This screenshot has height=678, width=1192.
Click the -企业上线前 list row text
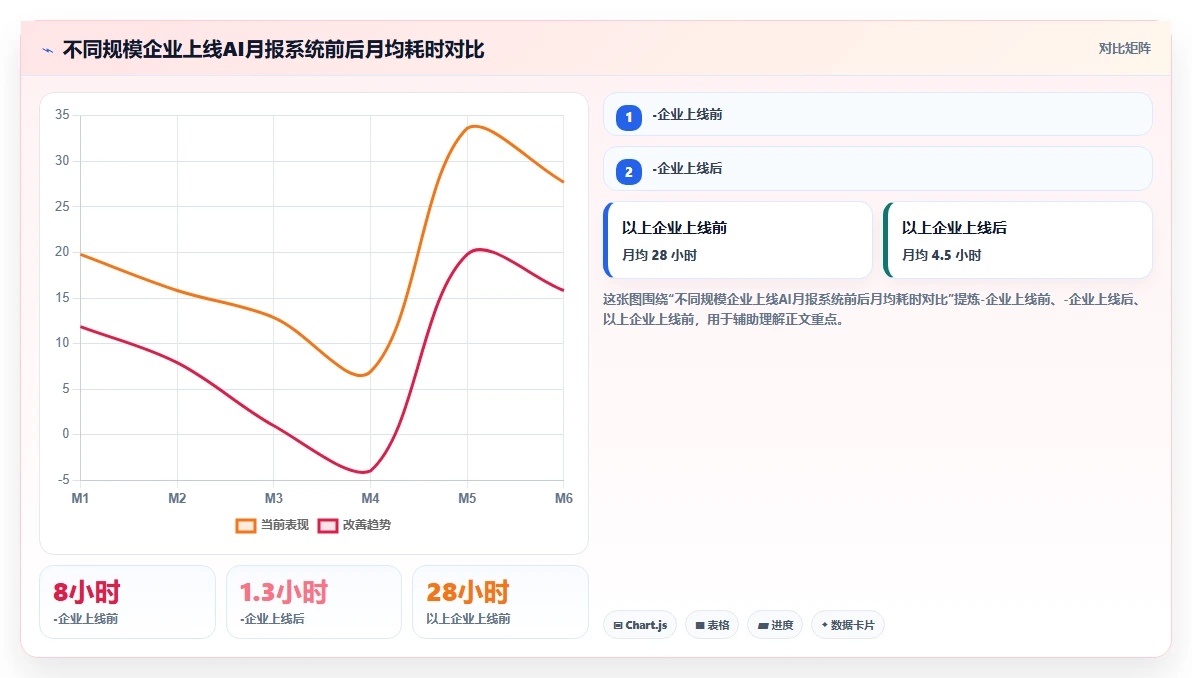coord(687,115)
